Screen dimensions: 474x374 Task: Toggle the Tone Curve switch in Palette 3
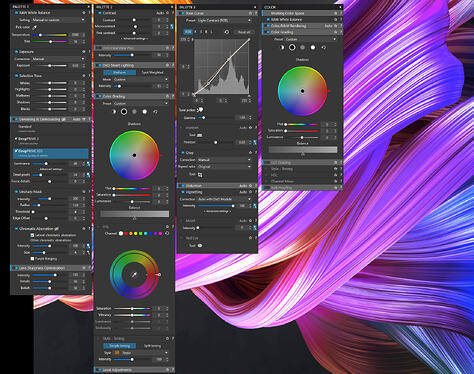pyautogui.click(x=182, y=13)
